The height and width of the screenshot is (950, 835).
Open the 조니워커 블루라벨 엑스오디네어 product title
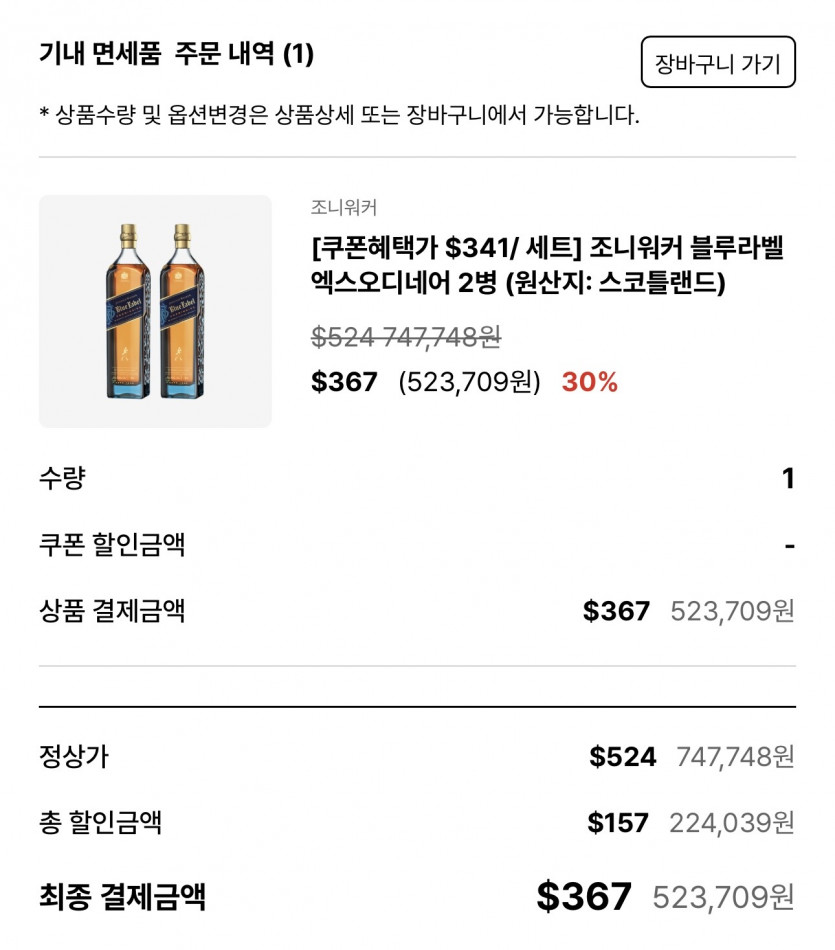pyautogui.click(x=547, y=265)
